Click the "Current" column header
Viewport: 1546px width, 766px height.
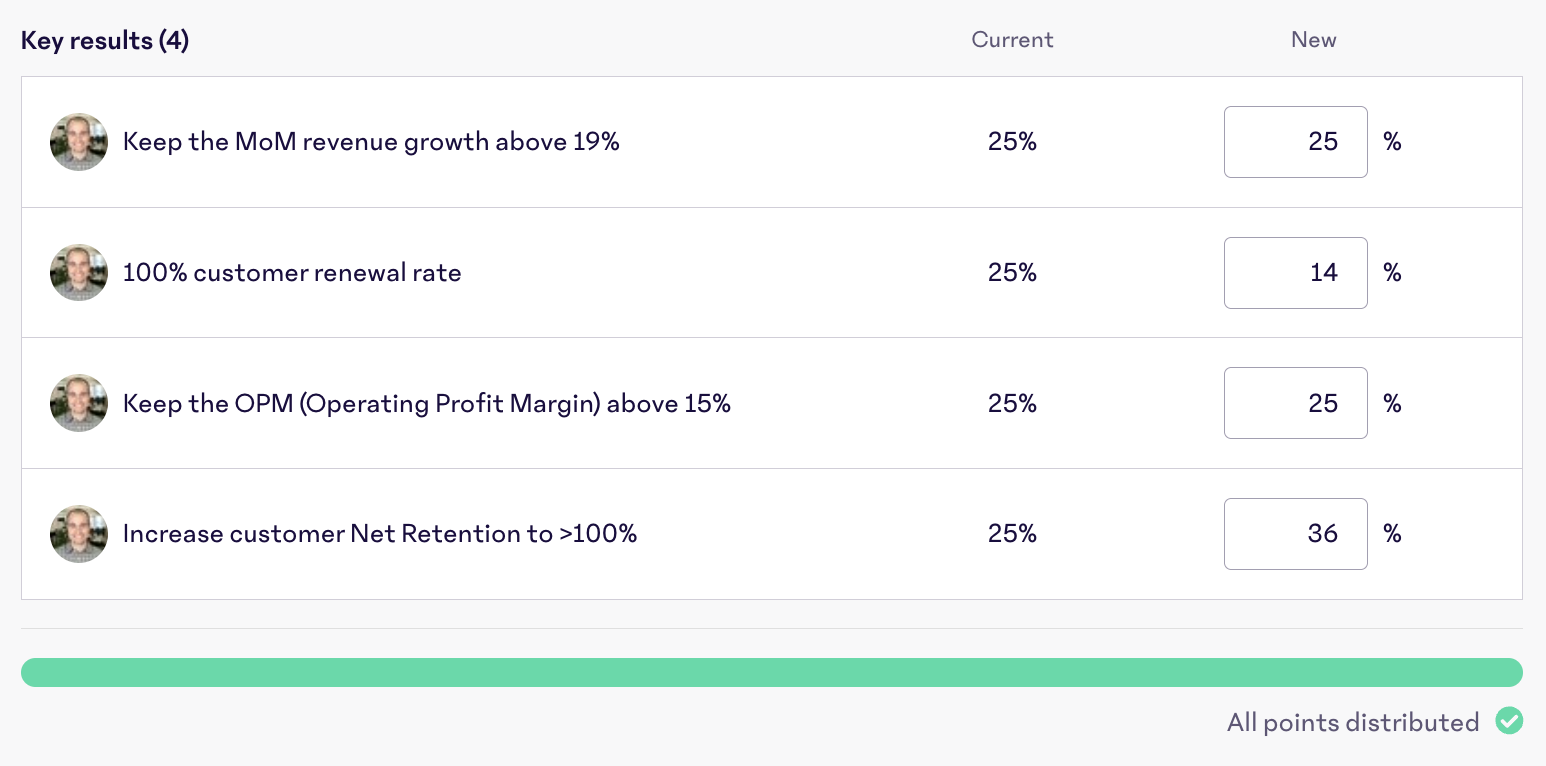pos(1012,40)
